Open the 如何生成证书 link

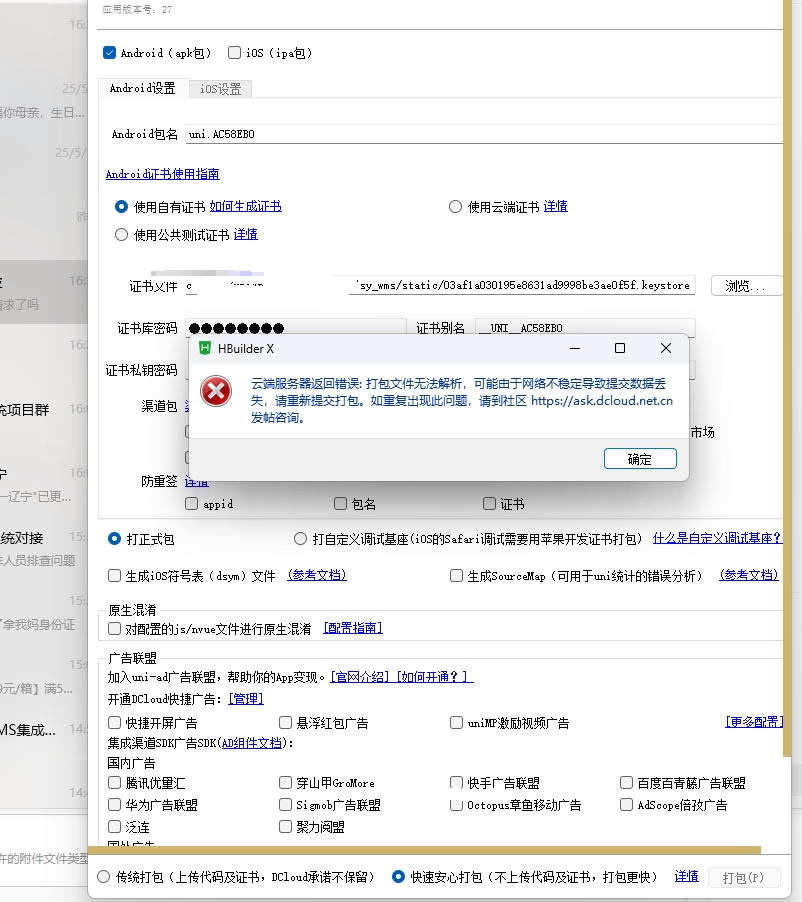pyautogui.click(x=246, y=207)
